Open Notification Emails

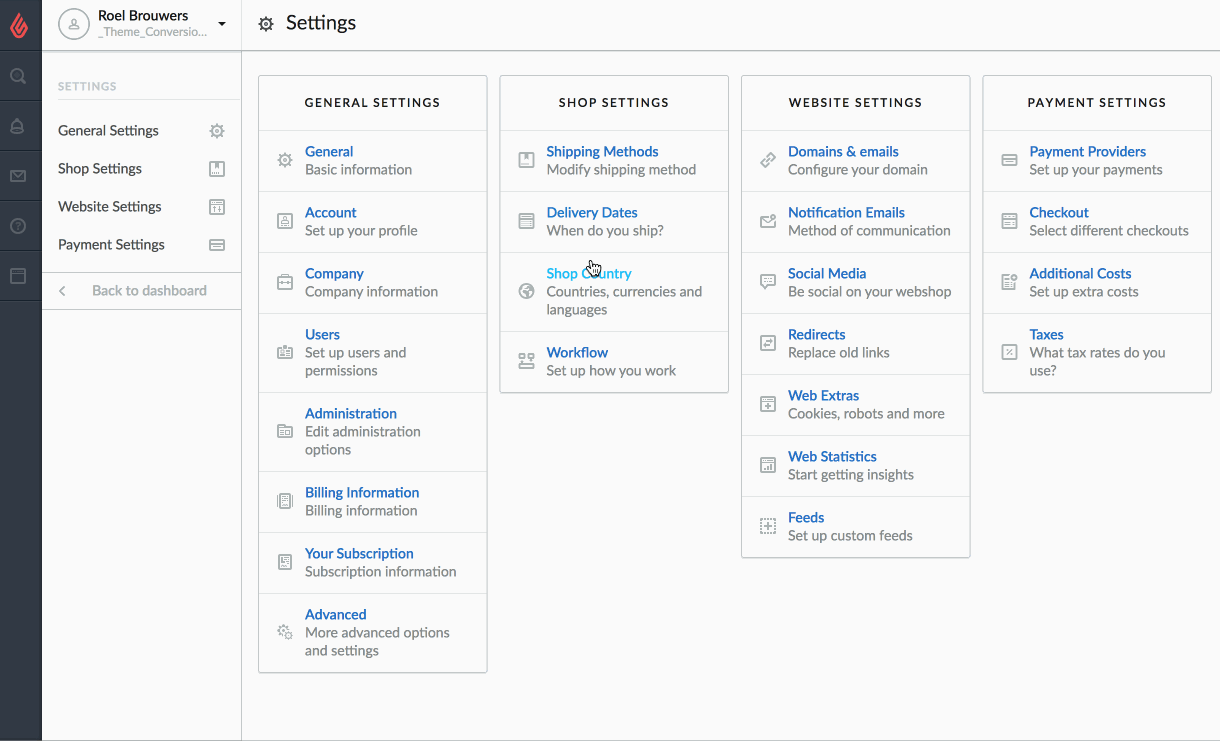point(846,213)
